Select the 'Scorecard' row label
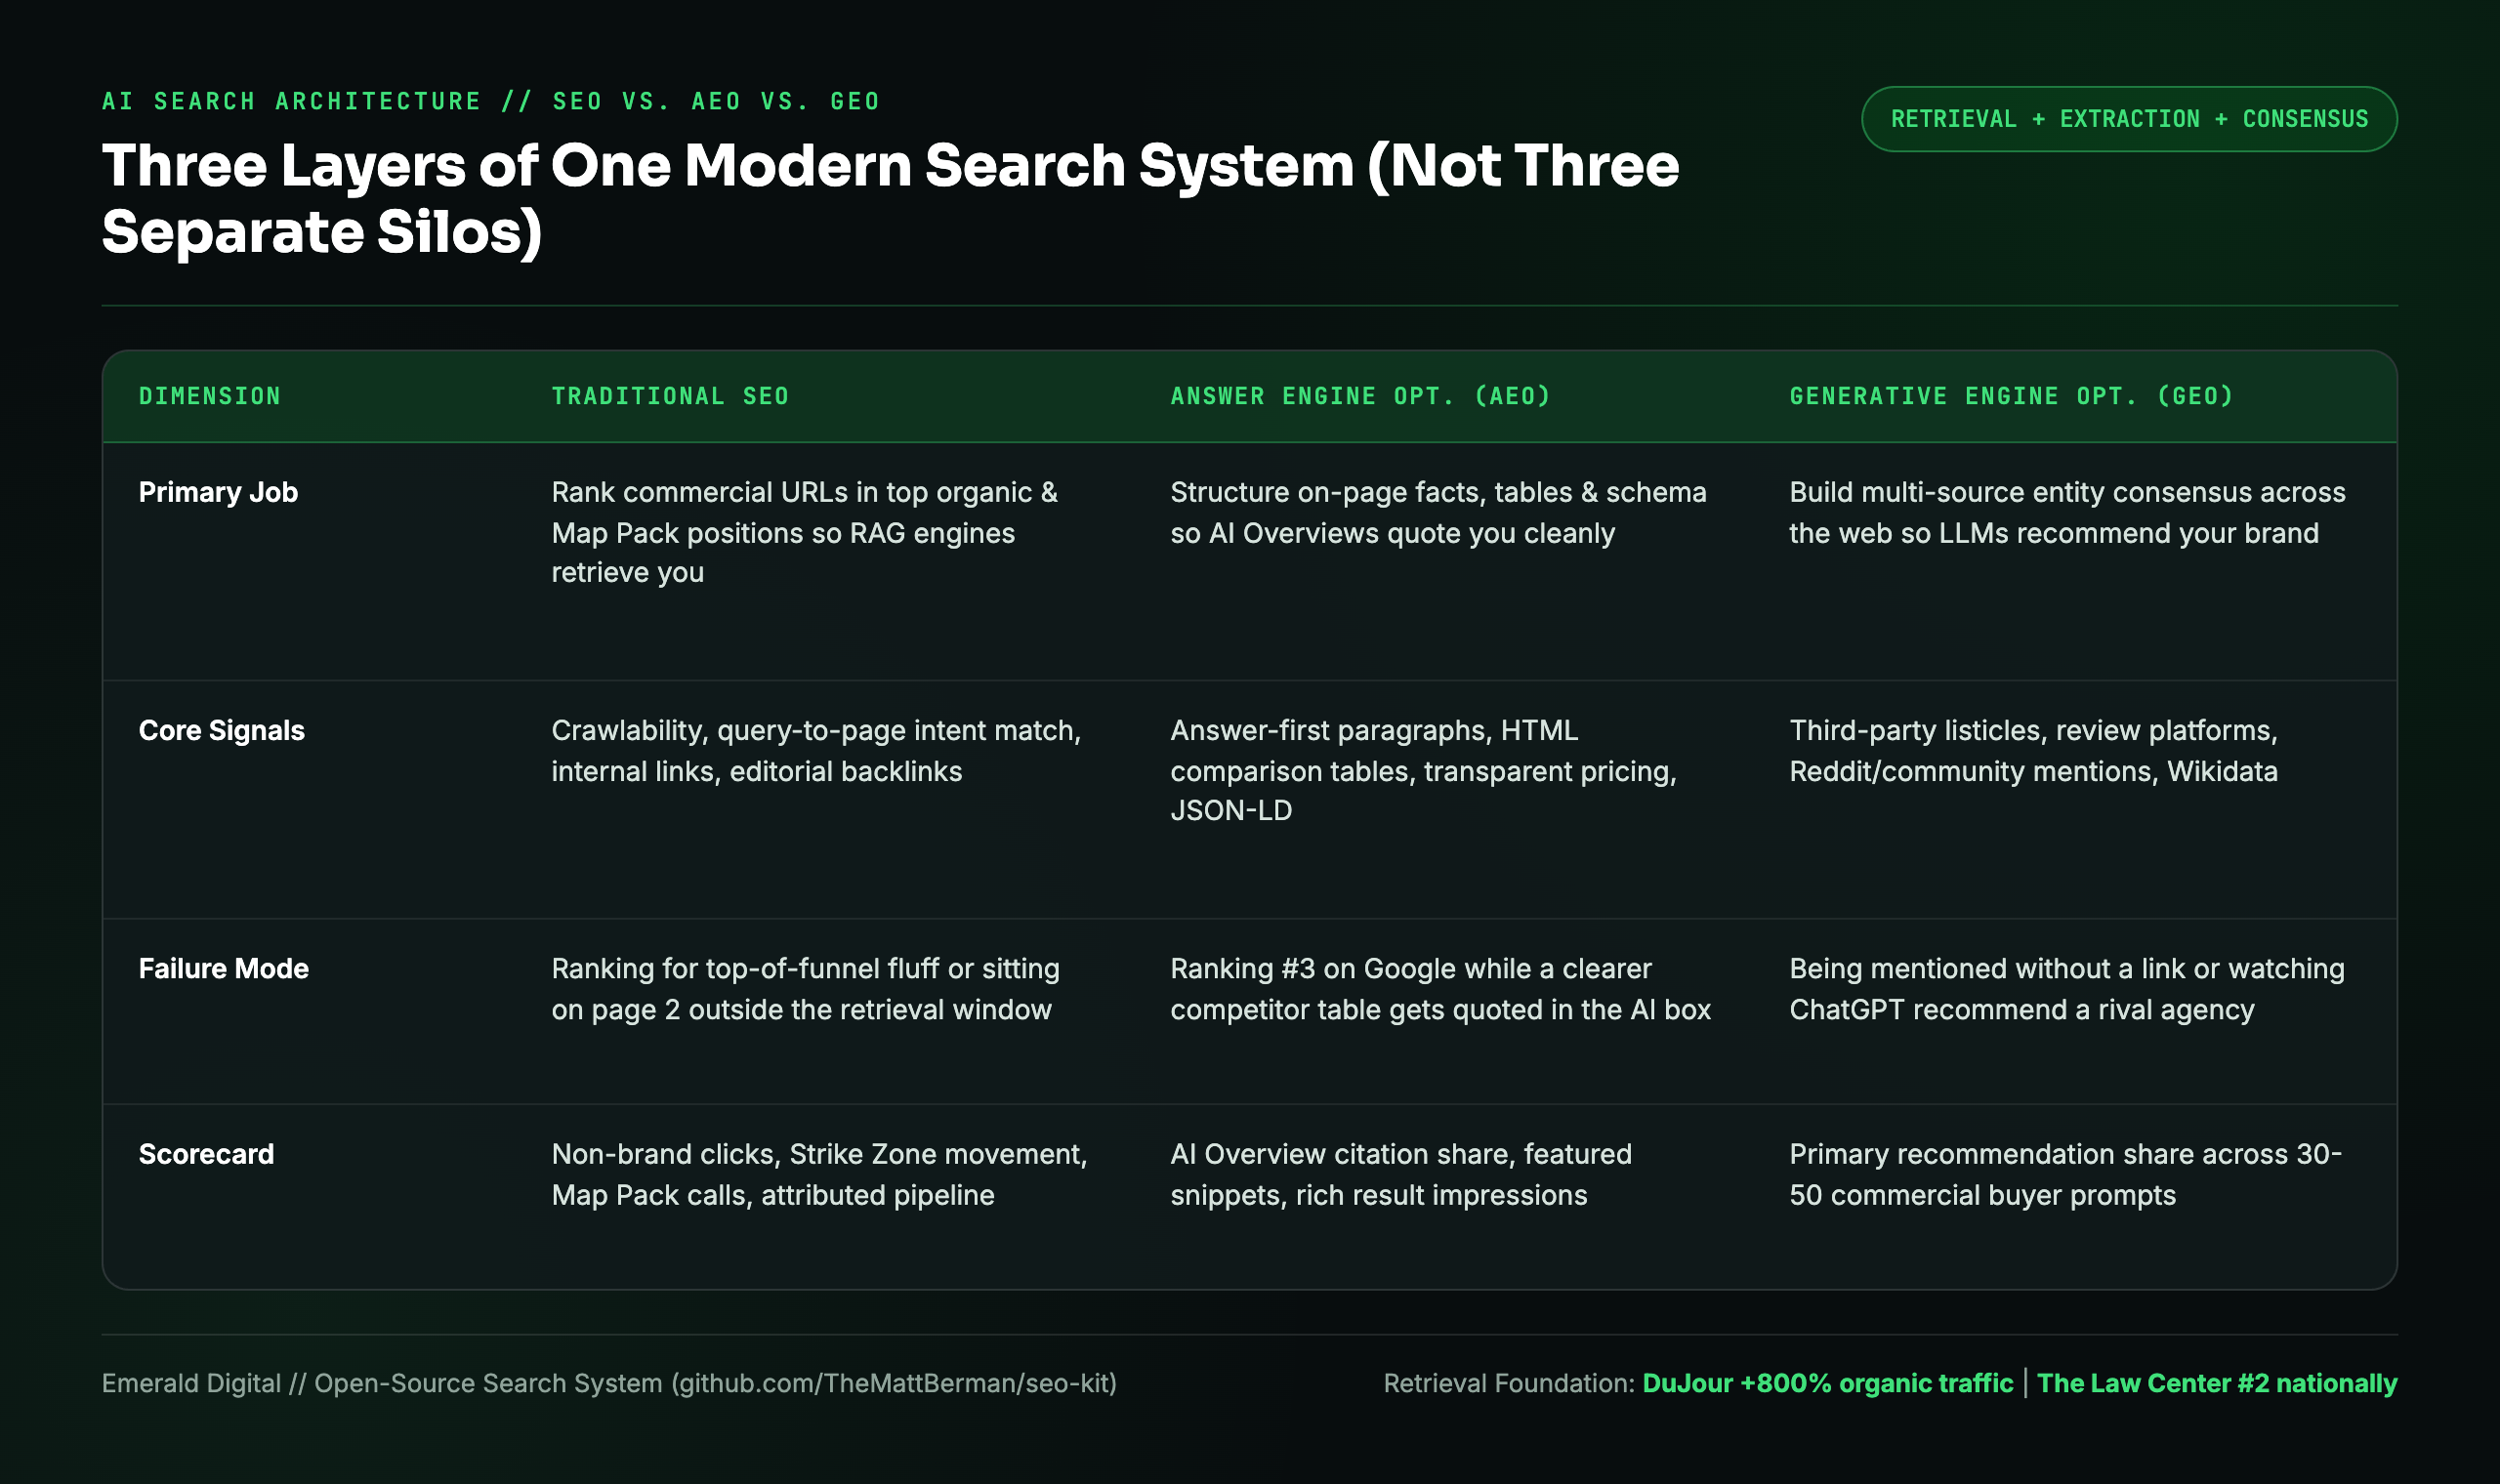This screenshot has width=2500, height=1484. click(206, 1154)
